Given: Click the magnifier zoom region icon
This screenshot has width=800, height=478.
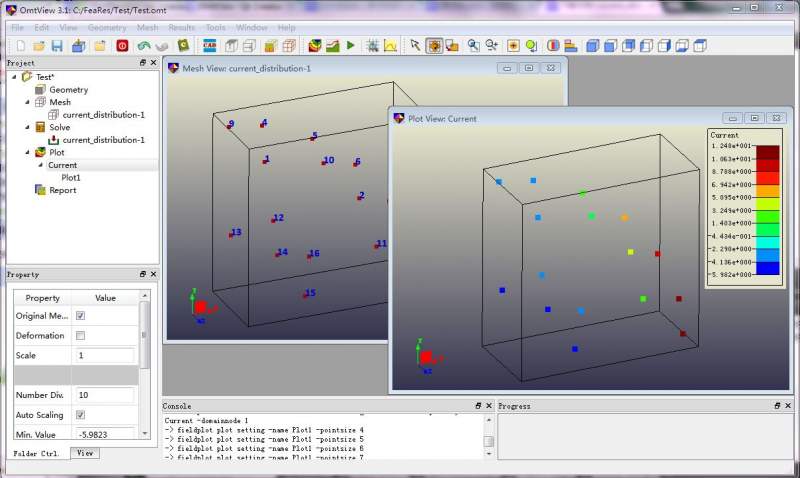Looking at the screenshot, I should coord(473,46).
